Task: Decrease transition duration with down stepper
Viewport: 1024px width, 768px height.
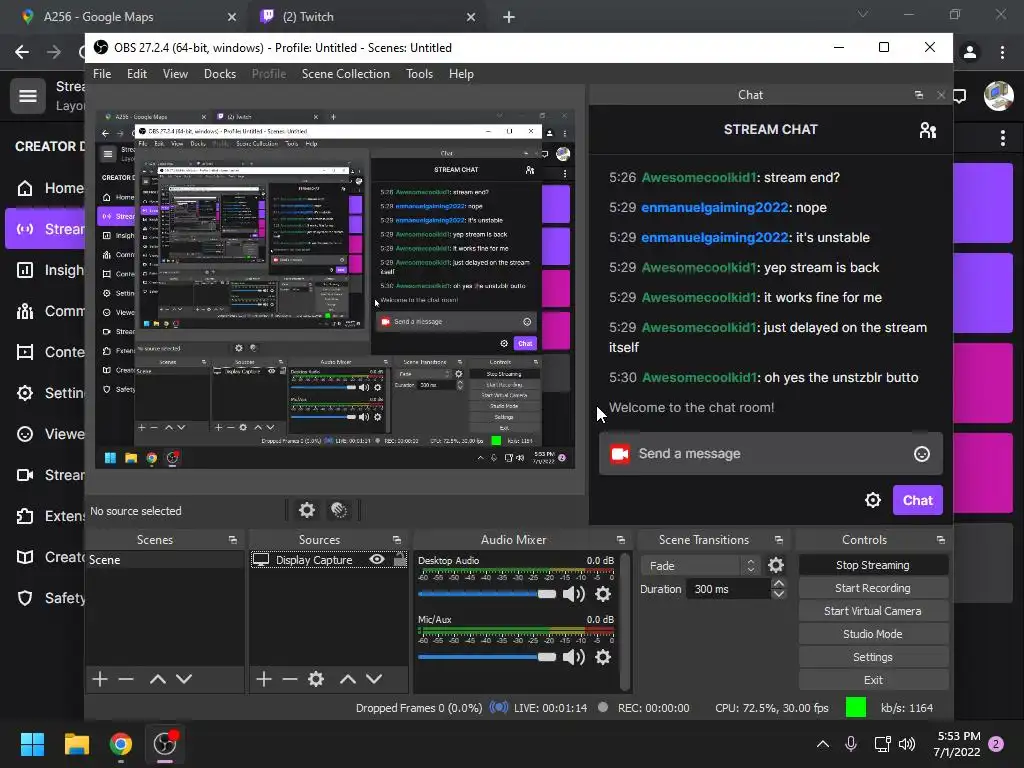Action: click(778, 594)
